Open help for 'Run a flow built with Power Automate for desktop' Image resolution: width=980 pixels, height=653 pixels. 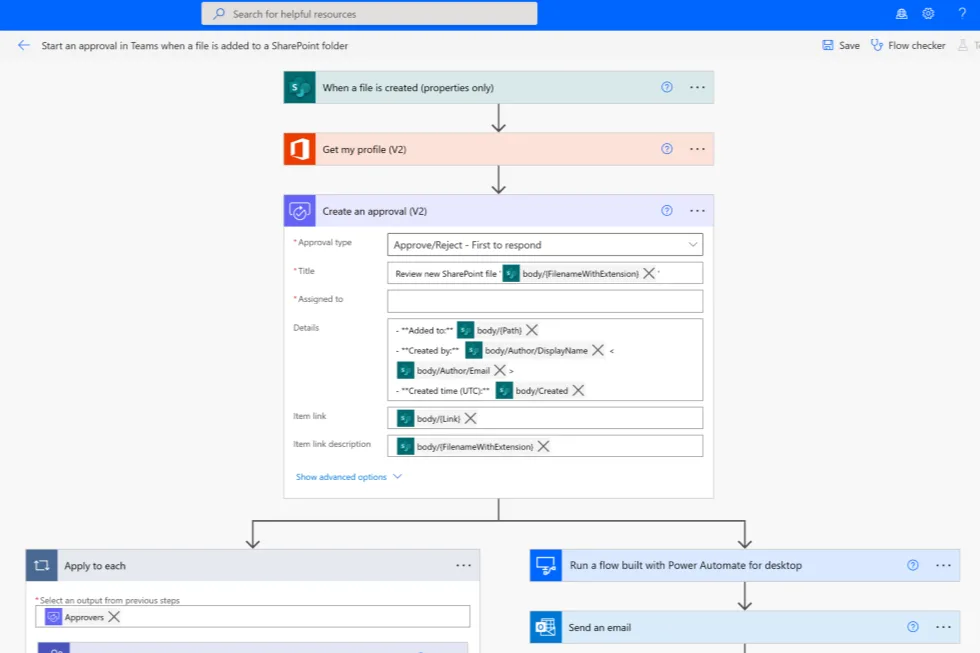point(912,565)
